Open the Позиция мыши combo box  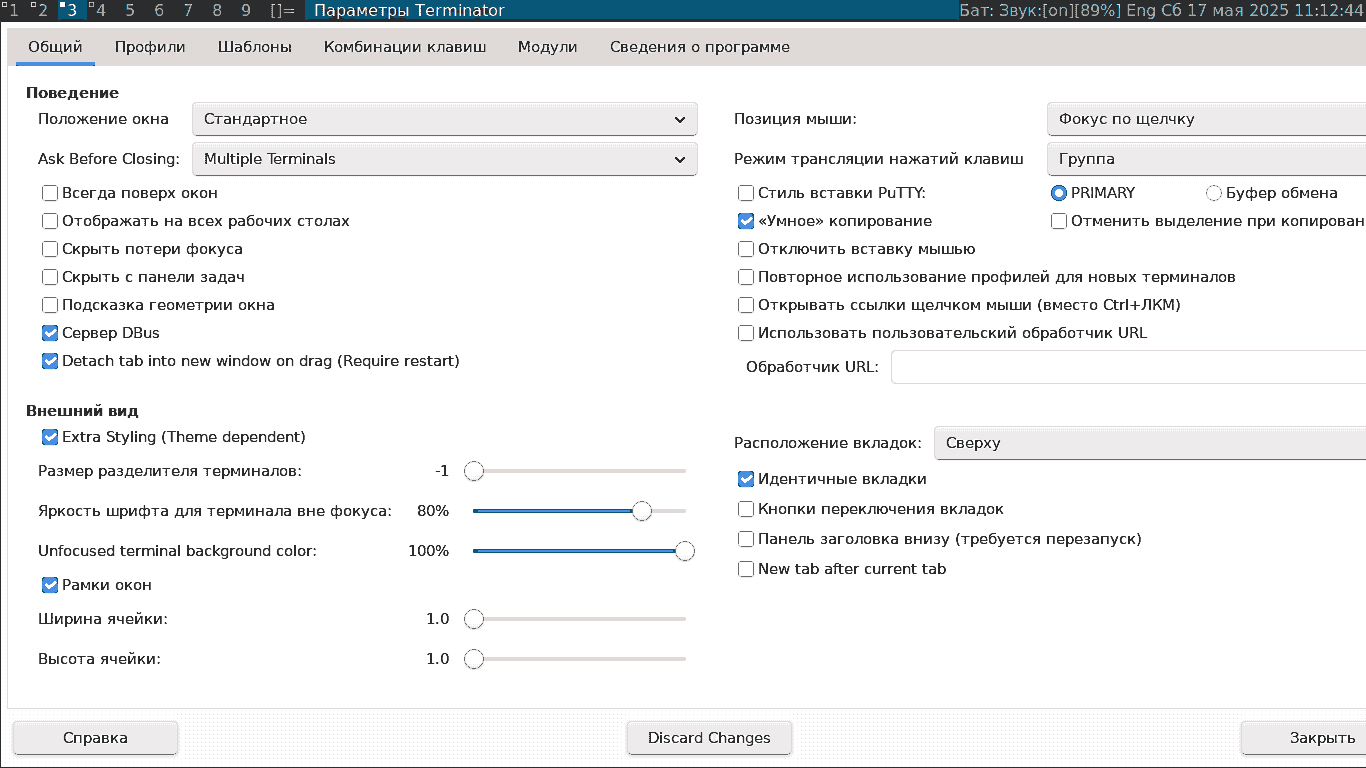pyautogui.click(x=1206, y=119)
